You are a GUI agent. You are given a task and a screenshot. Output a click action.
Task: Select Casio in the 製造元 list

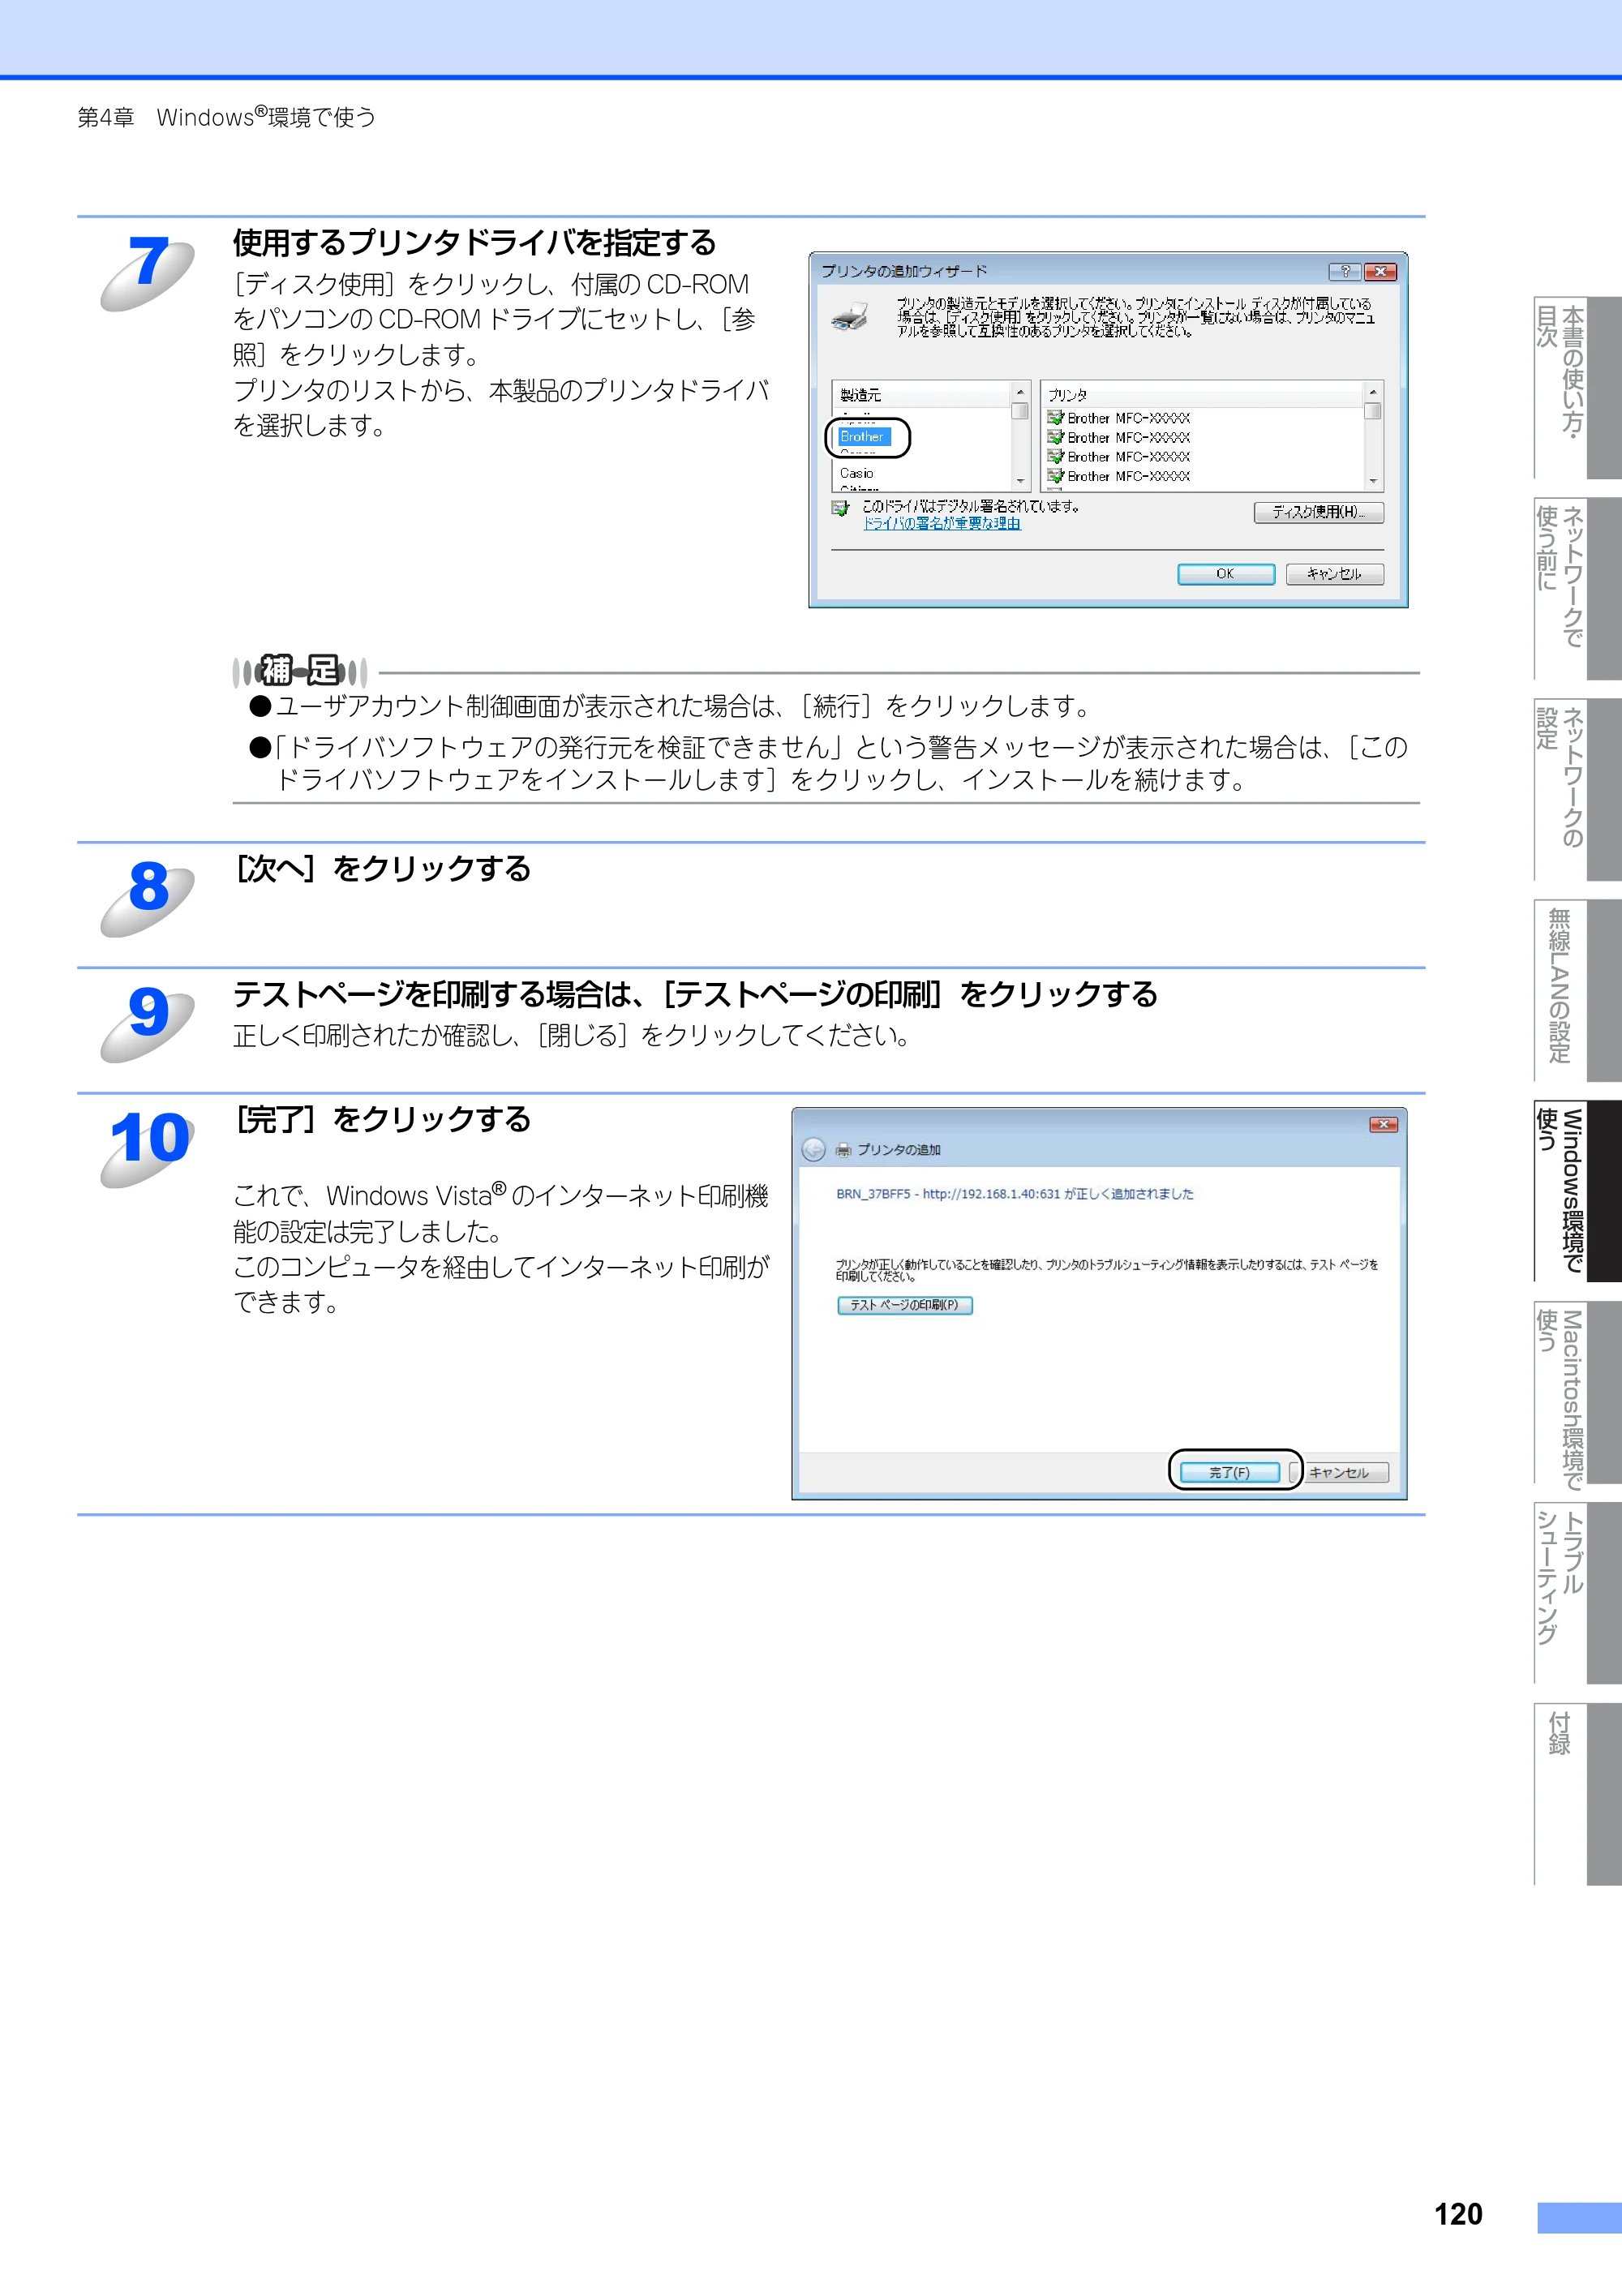pos(857,473)
